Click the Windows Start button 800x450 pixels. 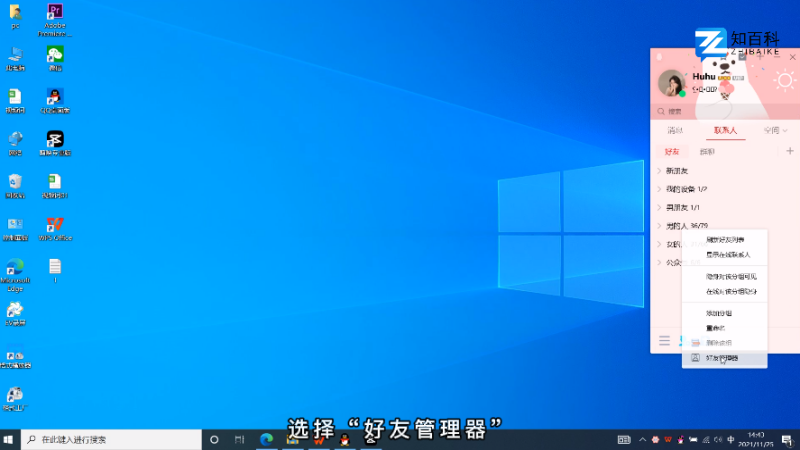9,440
